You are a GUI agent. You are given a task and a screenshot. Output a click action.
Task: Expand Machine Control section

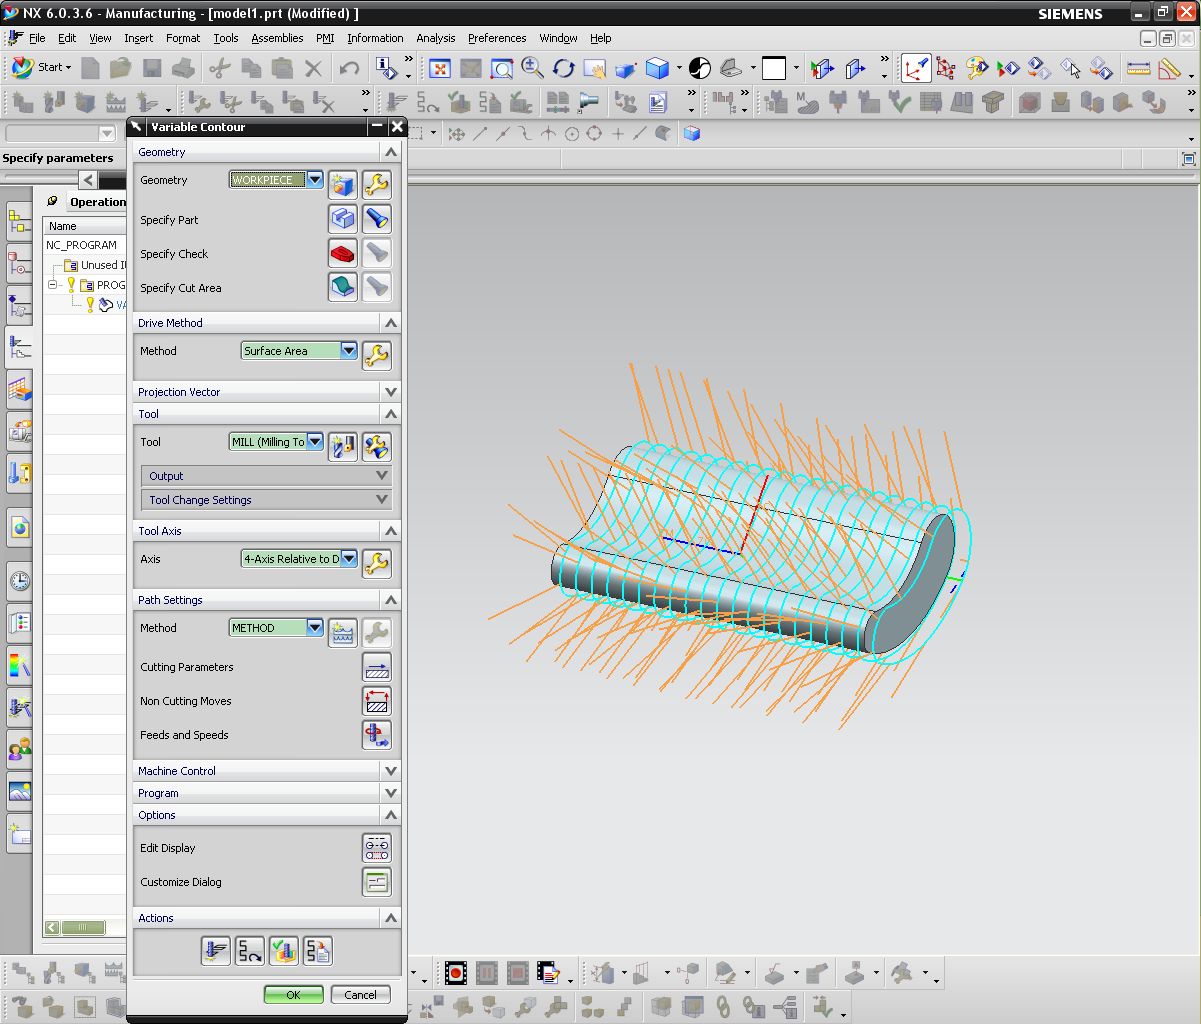[x=391, y=771]
